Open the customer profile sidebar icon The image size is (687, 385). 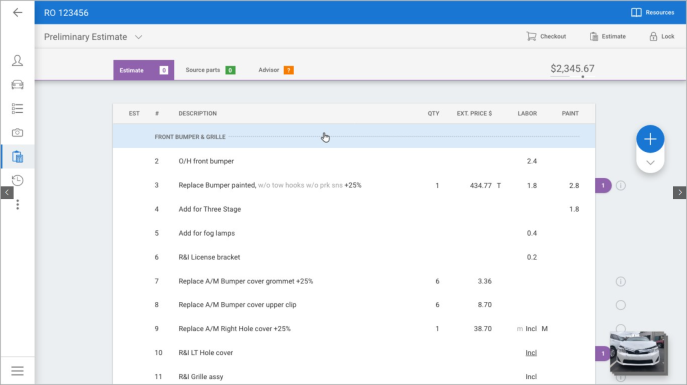(18, 60)
